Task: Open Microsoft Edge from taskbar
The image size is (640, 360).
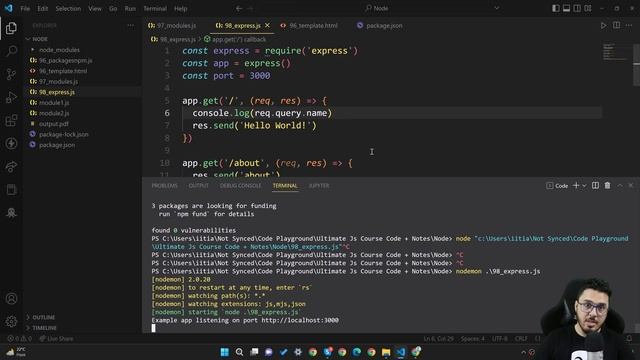Action: coord(357,352)
